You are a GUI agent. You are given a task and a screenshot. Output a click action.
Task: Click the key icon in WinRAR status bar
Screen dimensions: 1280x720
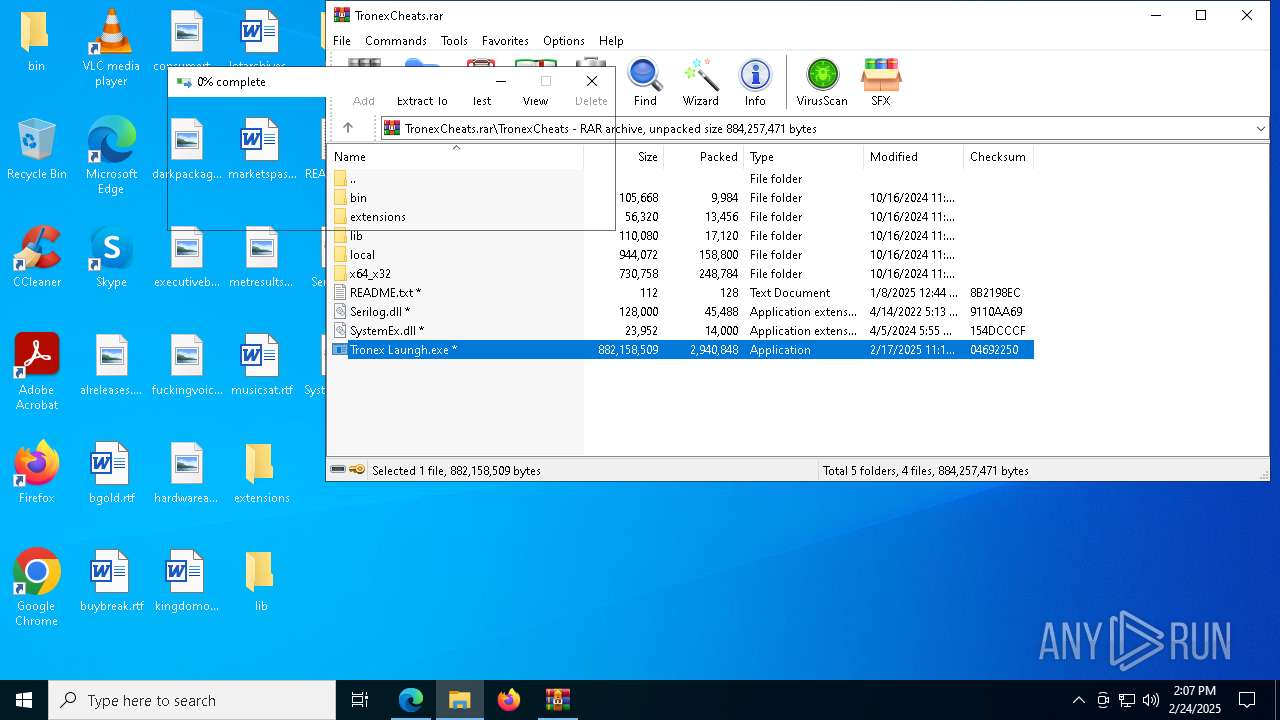pos(357,470)
